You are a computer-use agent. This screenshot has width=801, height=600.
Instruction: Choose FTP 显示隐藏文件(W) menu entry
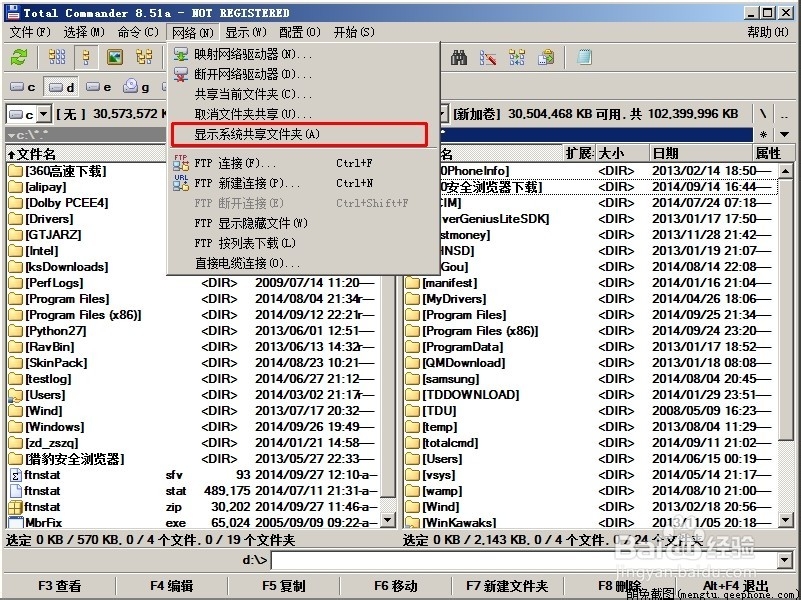303,223
